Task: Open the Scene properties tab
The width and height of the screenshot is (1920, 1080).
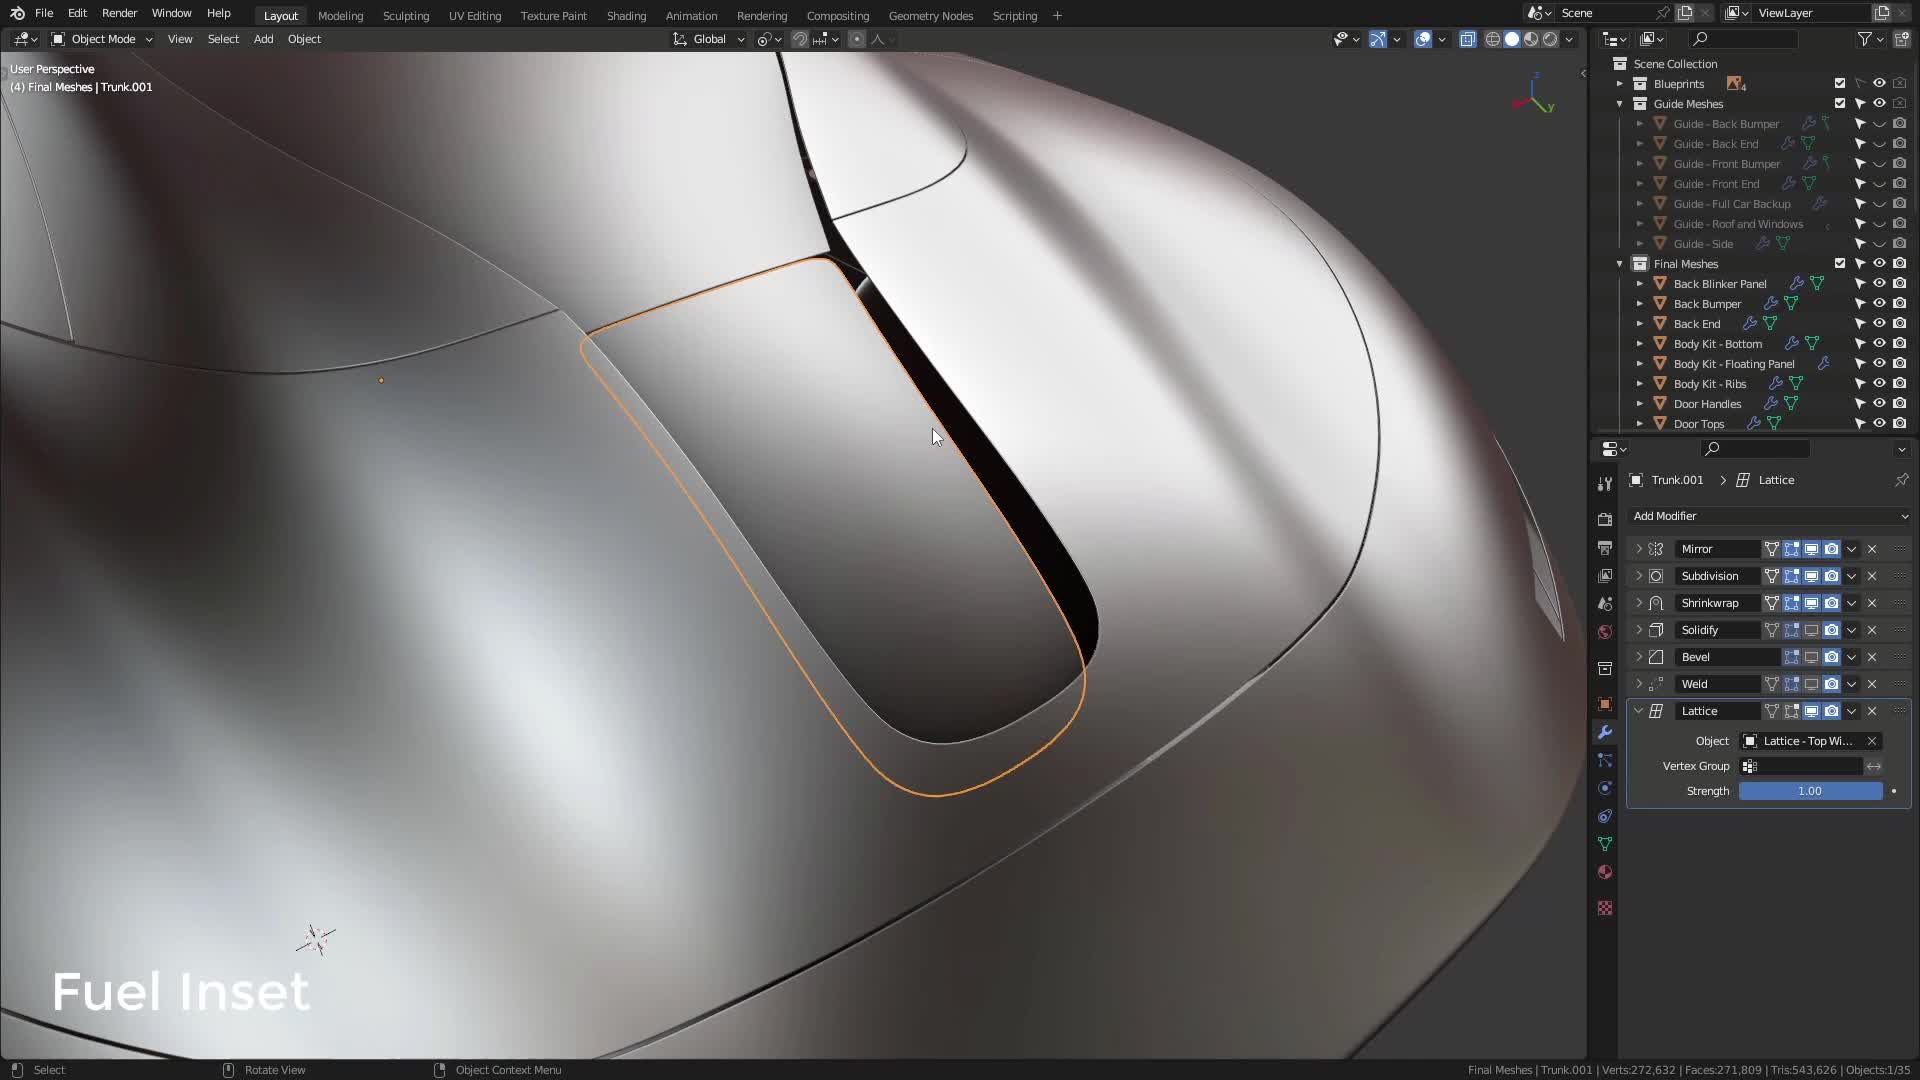Action: tap(1605, 604)
